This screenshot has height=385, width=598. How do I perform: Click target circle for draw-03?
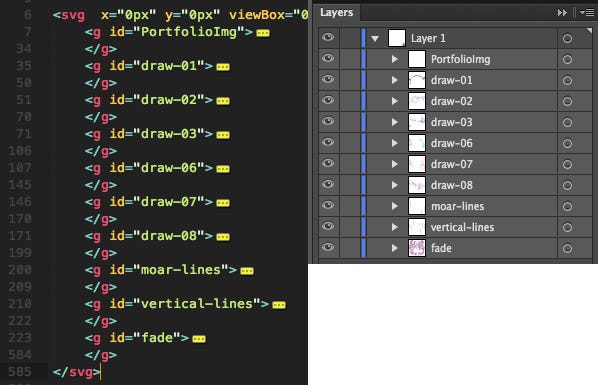[567, 122]
